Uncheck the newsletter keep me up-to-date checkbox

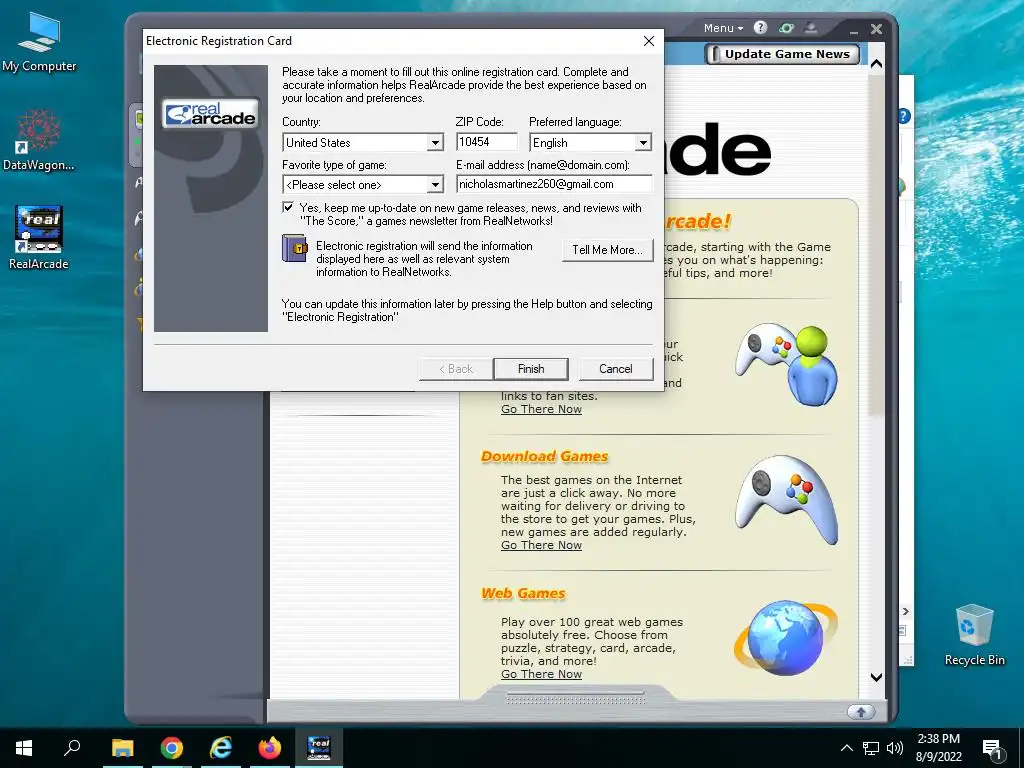[287, 208]
